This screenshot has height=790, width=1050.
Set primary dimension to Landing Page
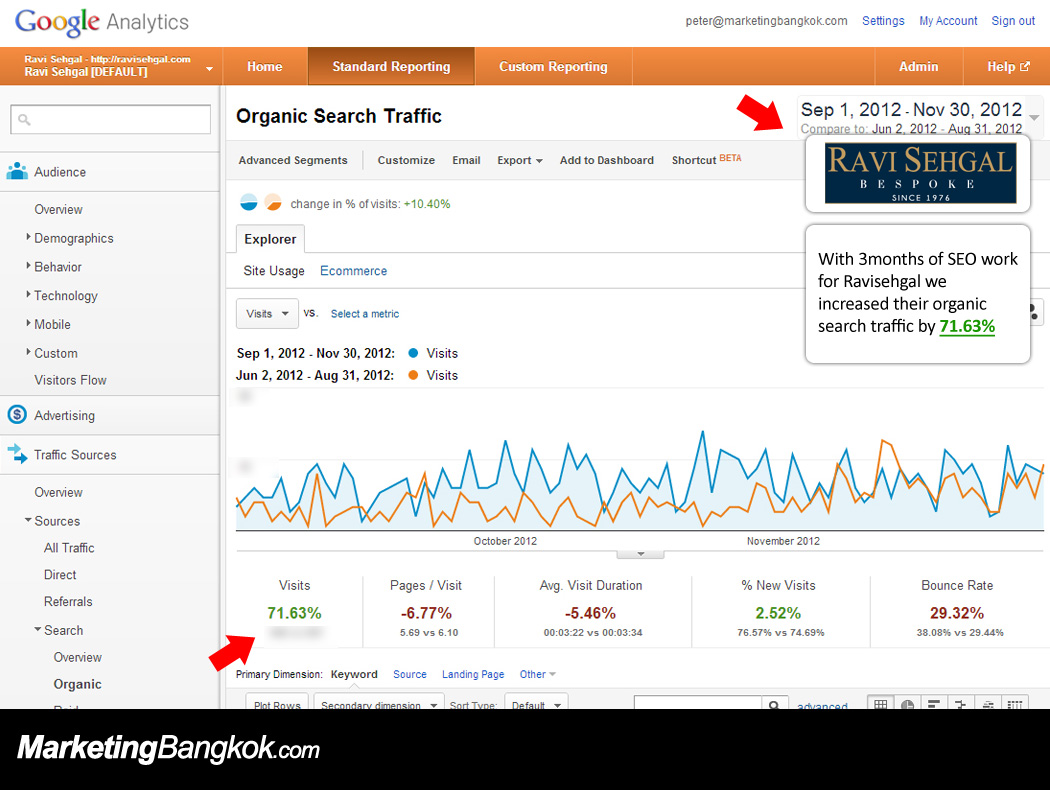473,674
